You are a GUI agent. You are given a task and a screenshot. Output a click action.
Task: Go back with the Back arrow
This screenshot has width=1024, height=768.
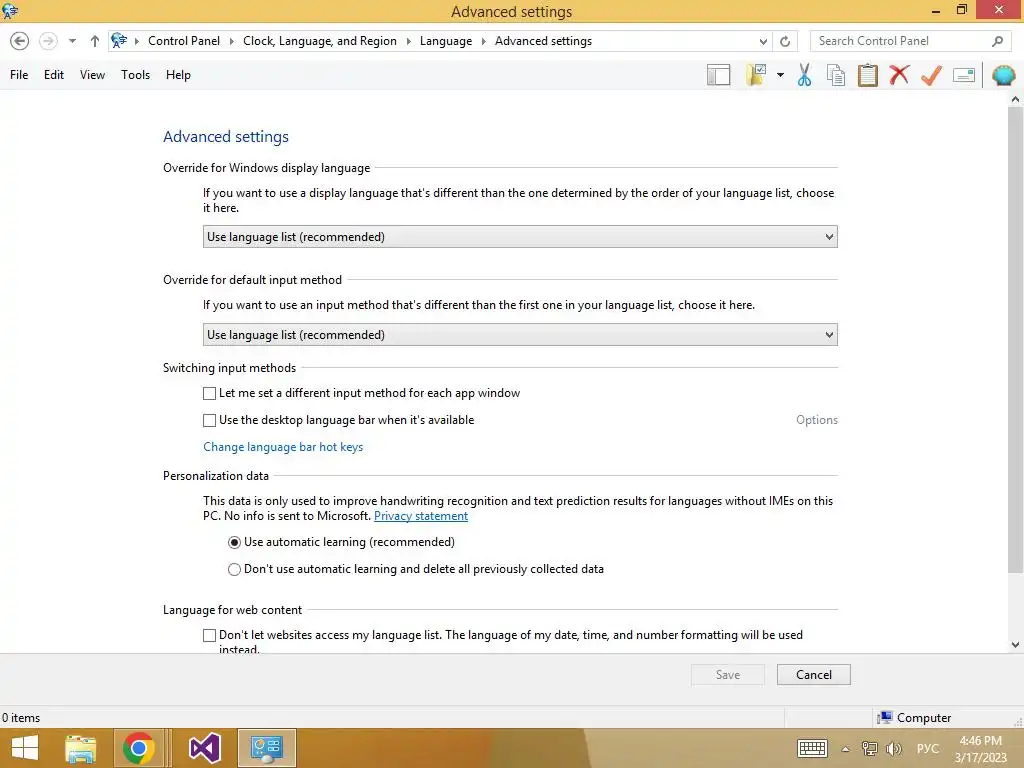(x=20, y=41)
